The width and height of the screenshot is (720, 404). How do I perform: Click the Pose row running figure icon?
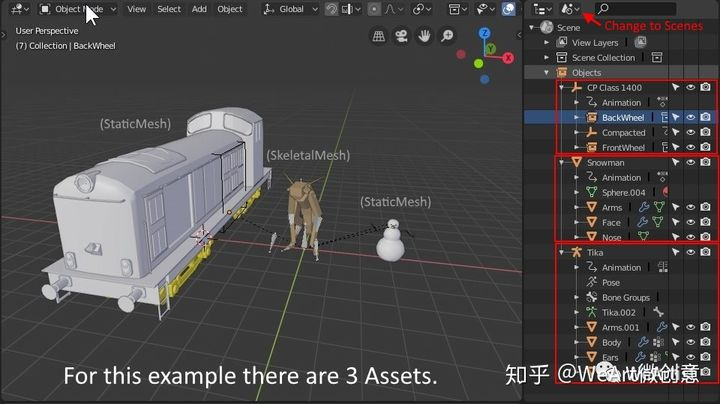coord(591,282)
